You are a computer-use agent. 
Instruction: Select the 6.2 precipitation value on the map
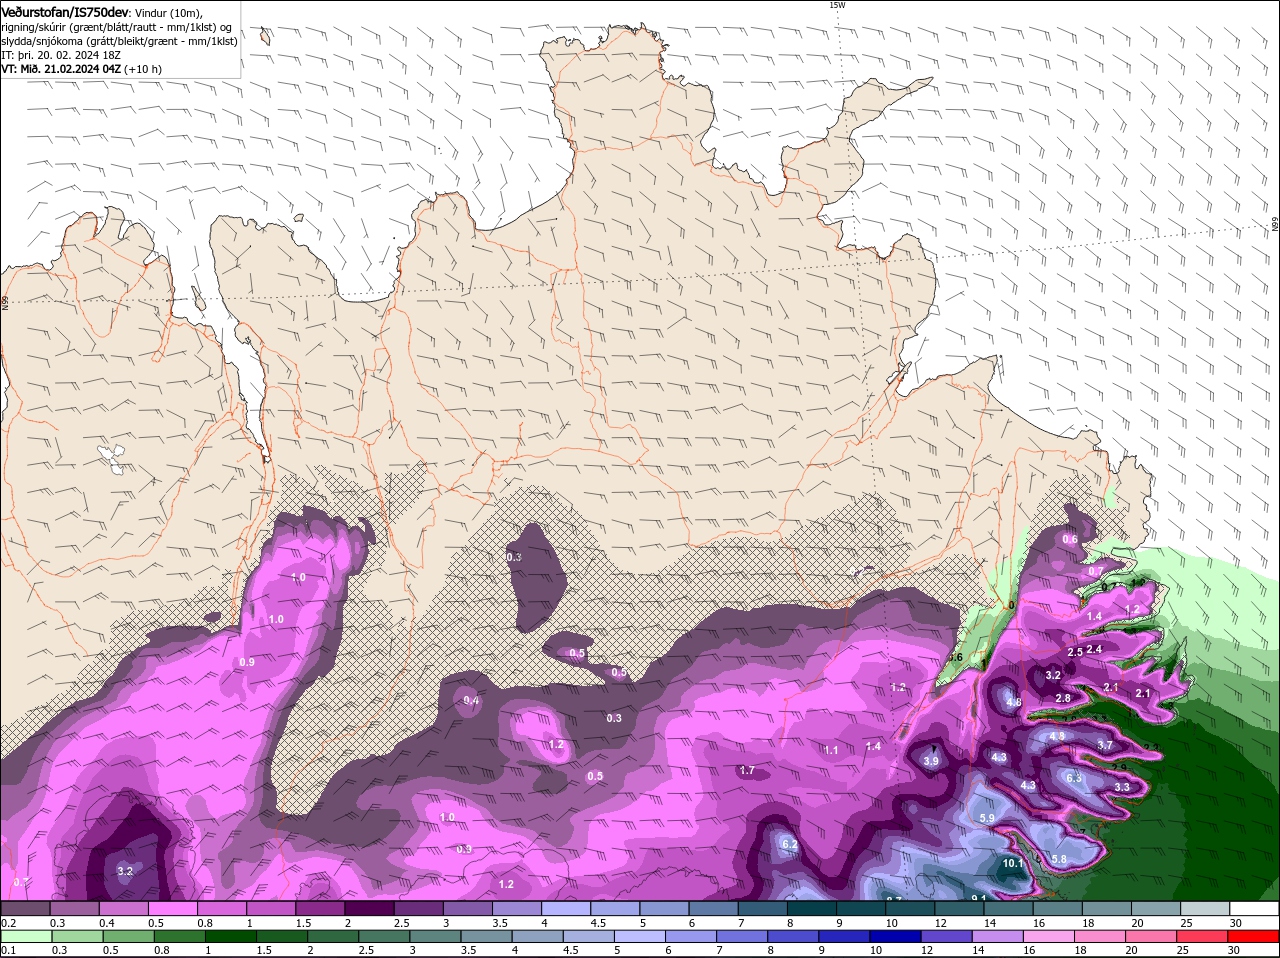pos(789,845)
